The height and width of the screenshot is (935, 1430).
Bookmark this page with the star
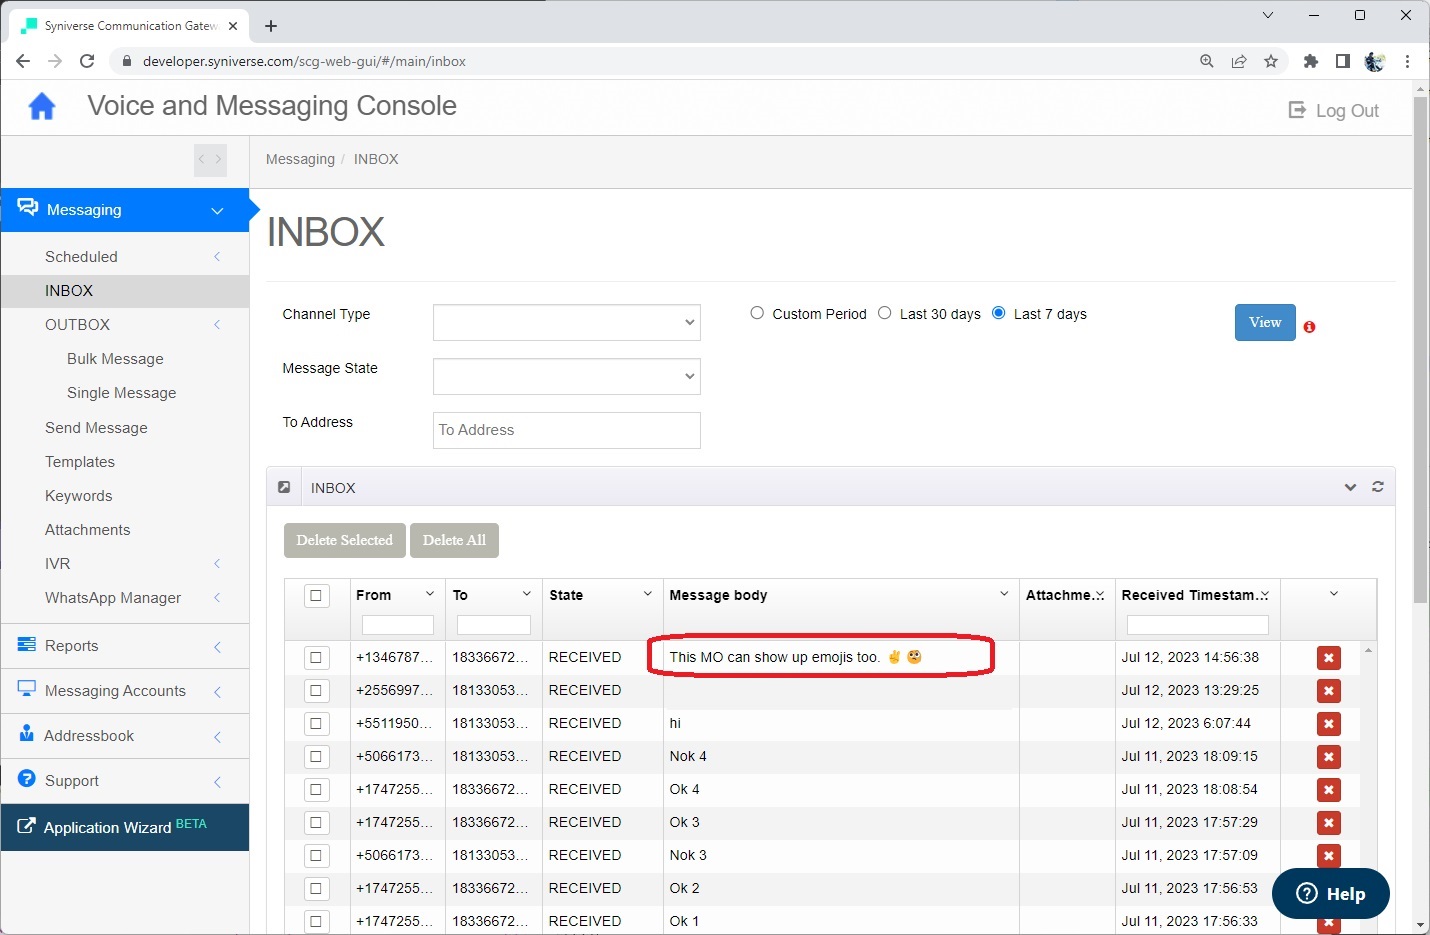point(1271,61)
